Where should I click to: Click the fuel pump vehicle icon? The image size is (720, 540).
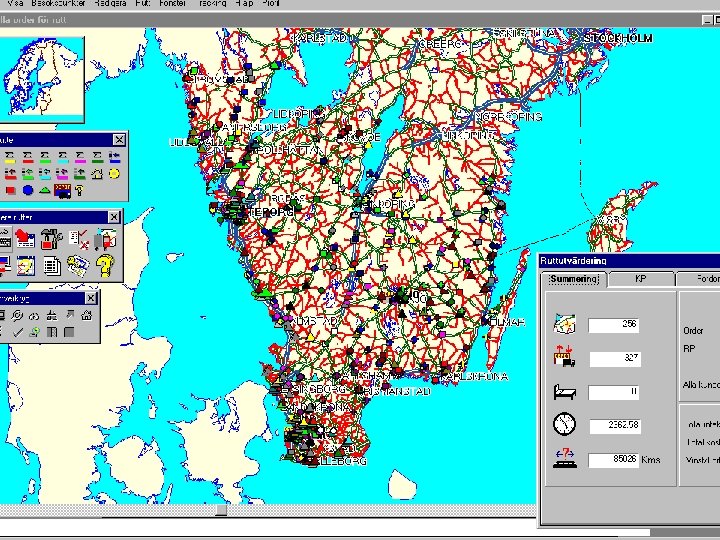click(x=105, y=239)
